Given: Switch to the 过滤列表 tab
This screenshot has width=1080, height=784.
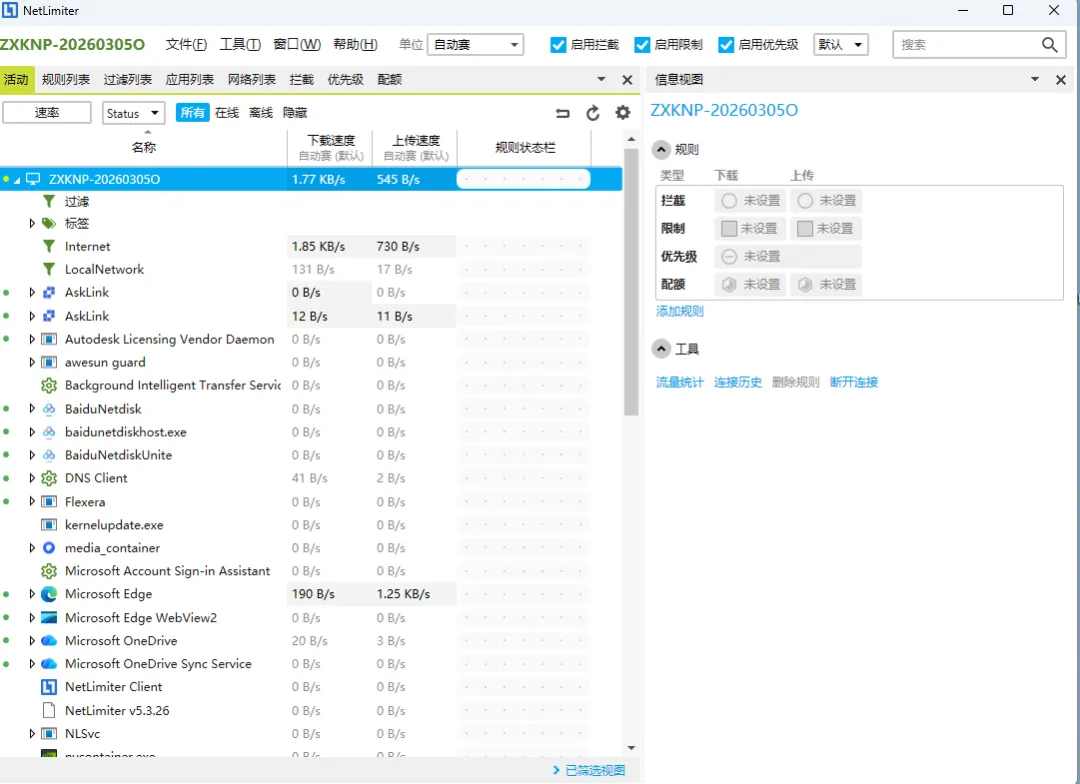Looking at the screenshot, I should coord(128,80).
